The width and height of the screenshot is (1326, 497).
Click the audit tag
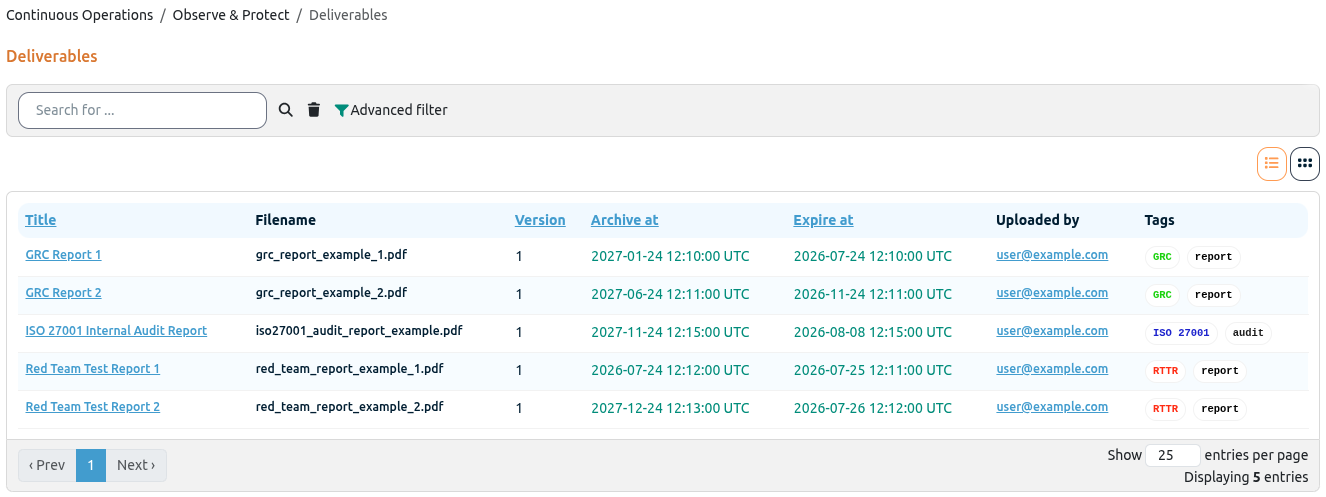(x=1248, y=333)
